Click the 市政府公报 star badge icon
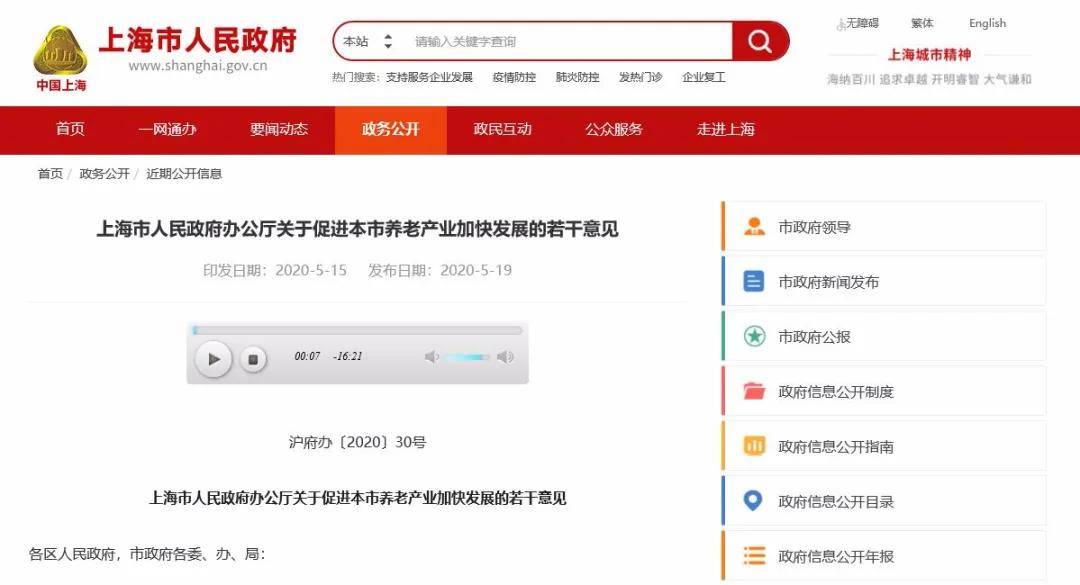 [754, 337]
